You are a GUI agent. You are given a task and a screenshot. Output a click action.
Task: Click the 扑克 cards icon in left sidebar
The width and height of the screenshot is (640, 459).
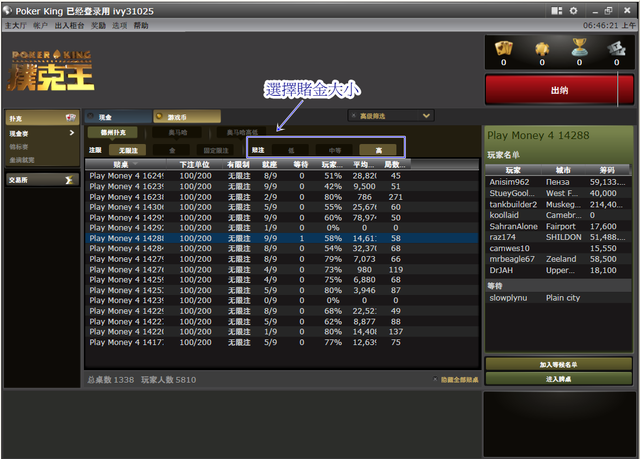[71, 117]
